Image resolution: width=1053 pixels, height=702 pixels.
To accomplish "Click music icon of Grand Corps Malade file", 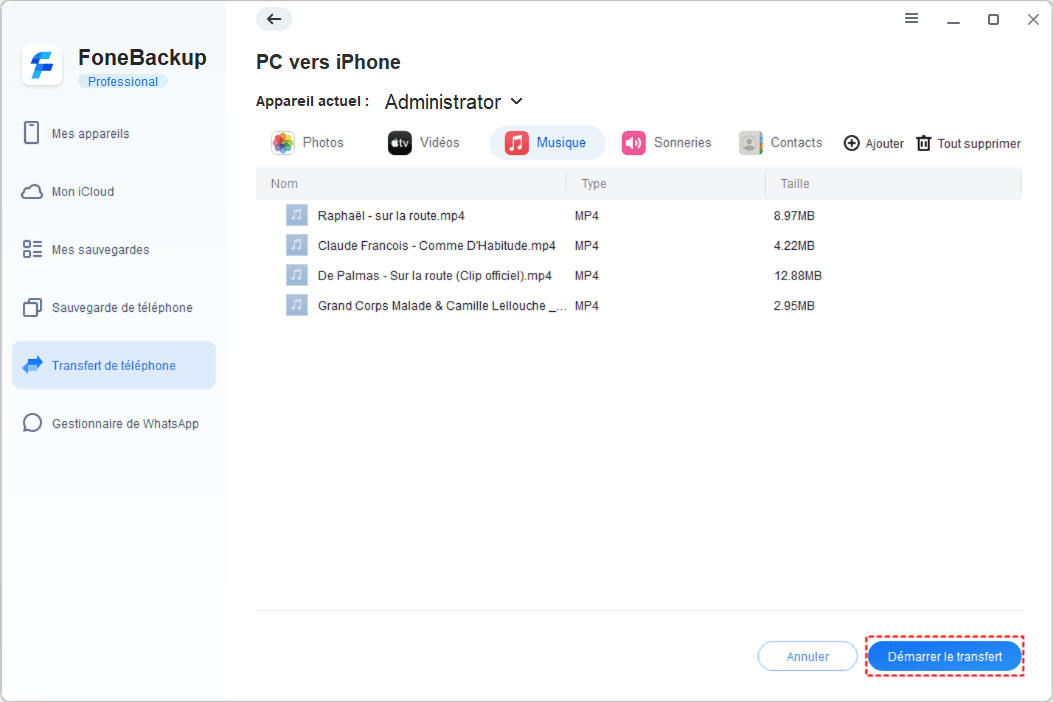I will (x=297, y=305).
